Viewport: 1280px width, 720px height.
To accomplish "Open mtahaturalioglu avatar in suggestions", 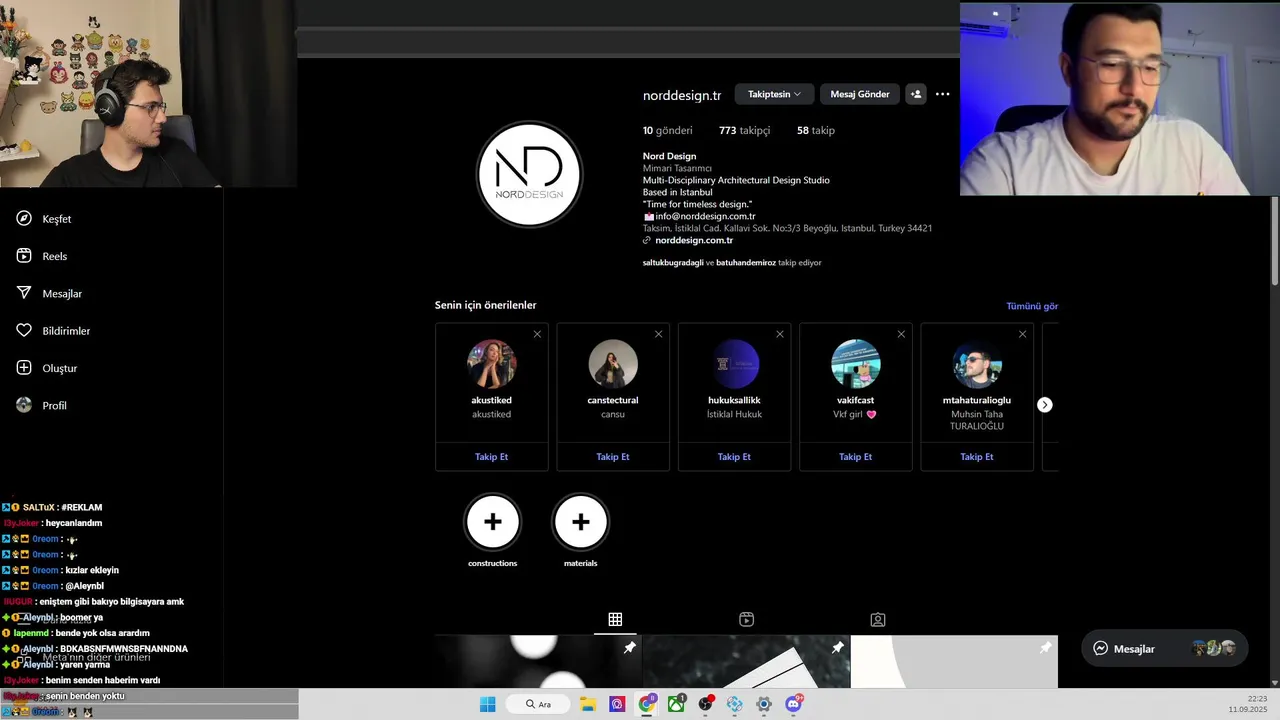I will [x=977, y=364].
